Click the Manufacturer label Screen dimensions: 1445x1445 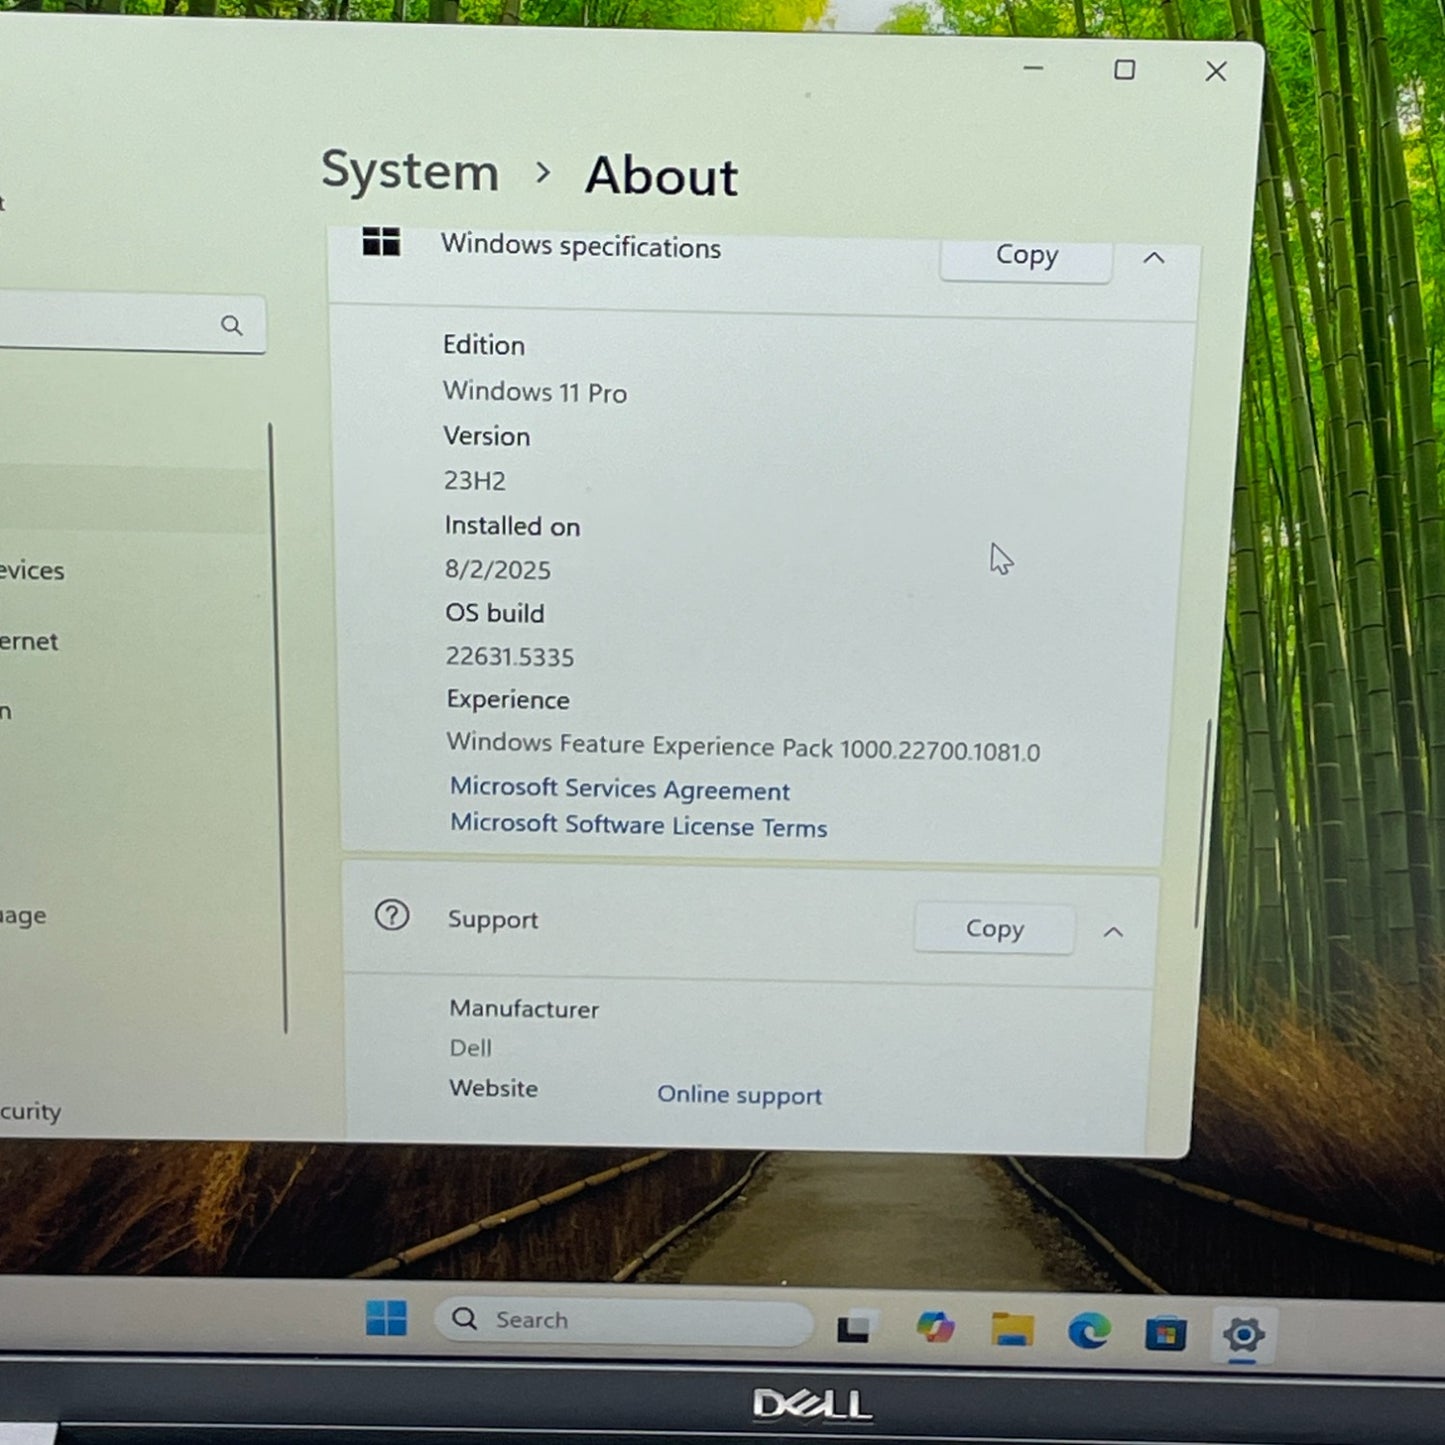pos(524,1009)
